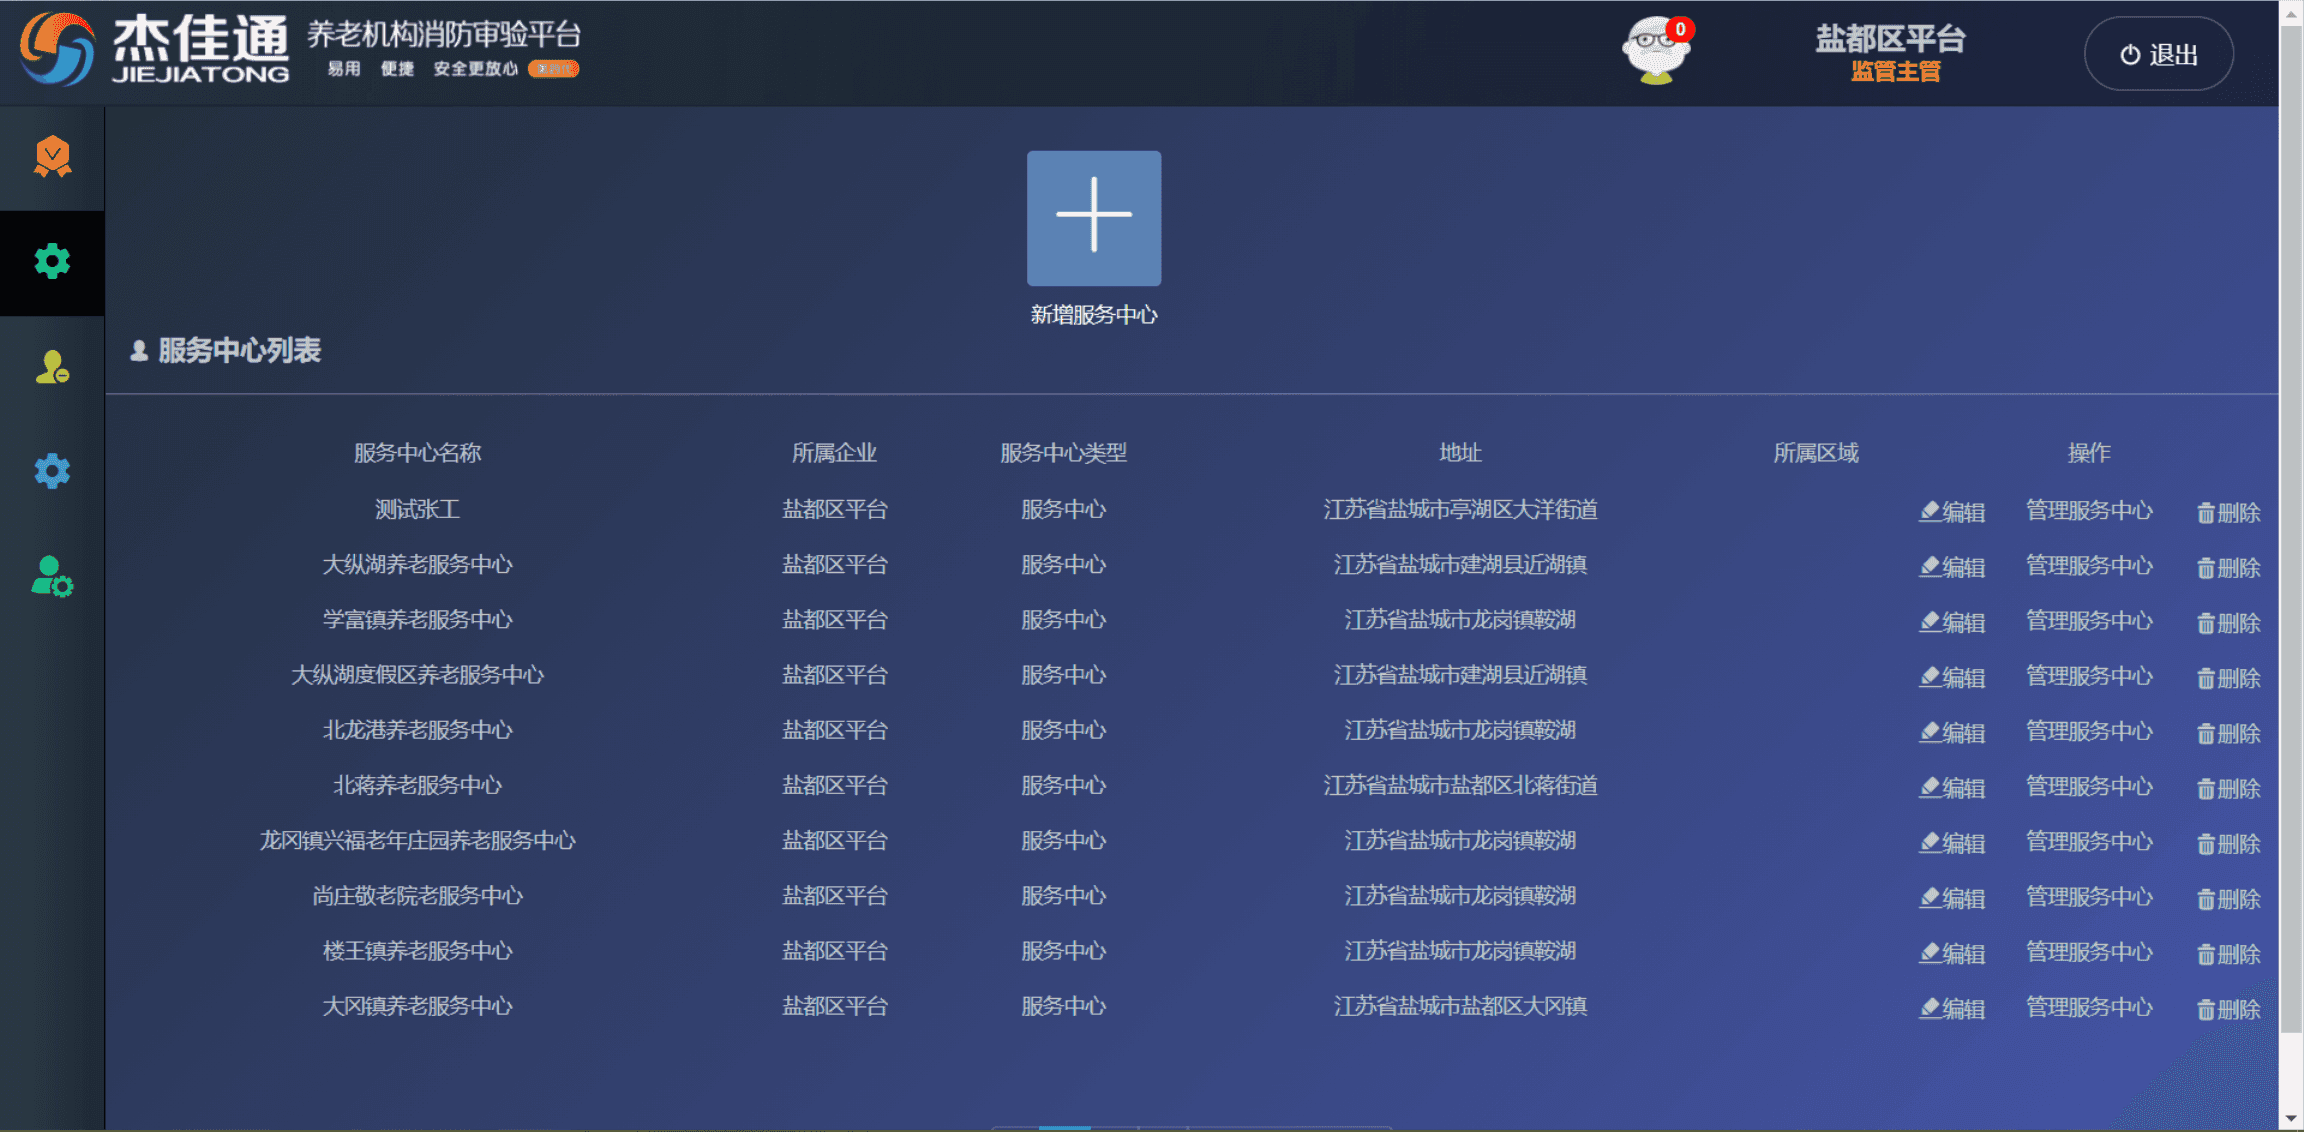The width and height of the screenshot is (2304, 1132).
Task: Open 管理服务中心 for 北龙港养老服务中心
Action: tap(2089, 731)
